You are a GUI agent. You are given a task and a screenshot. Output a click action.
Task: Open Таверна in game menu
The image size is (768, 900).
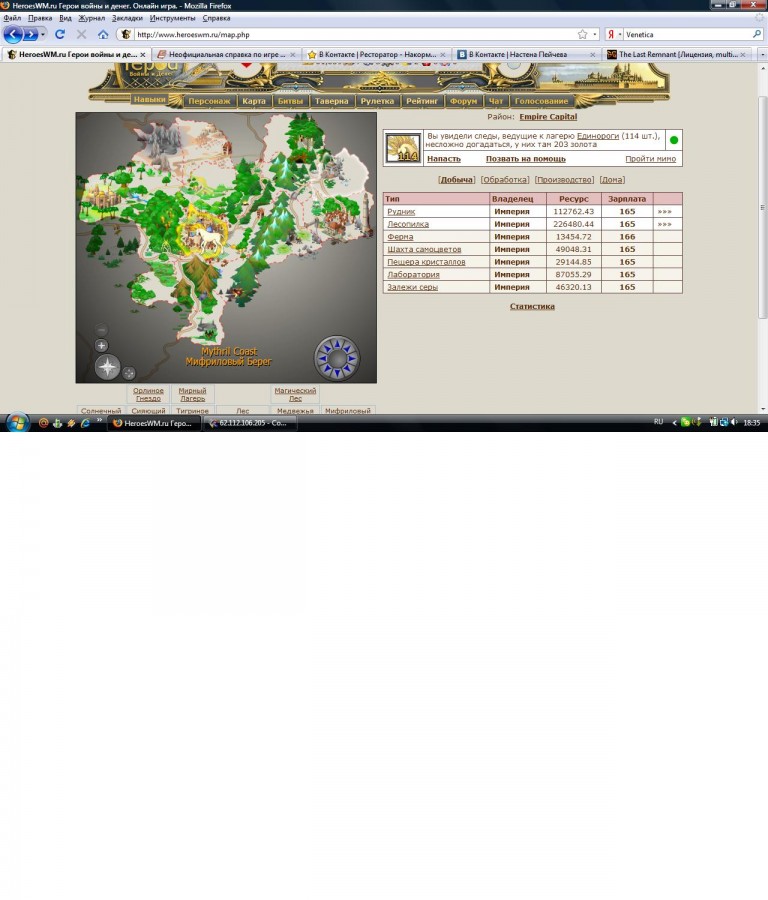[x=331, y=101]
